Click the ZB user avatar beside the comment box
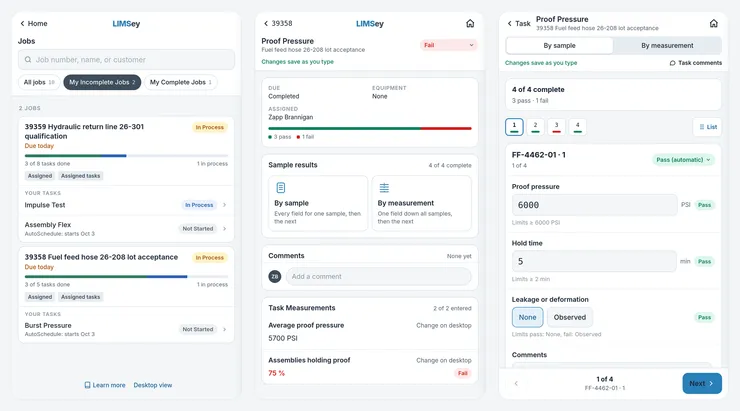Viewport: 740px width, 411px height. coord(275,277)
